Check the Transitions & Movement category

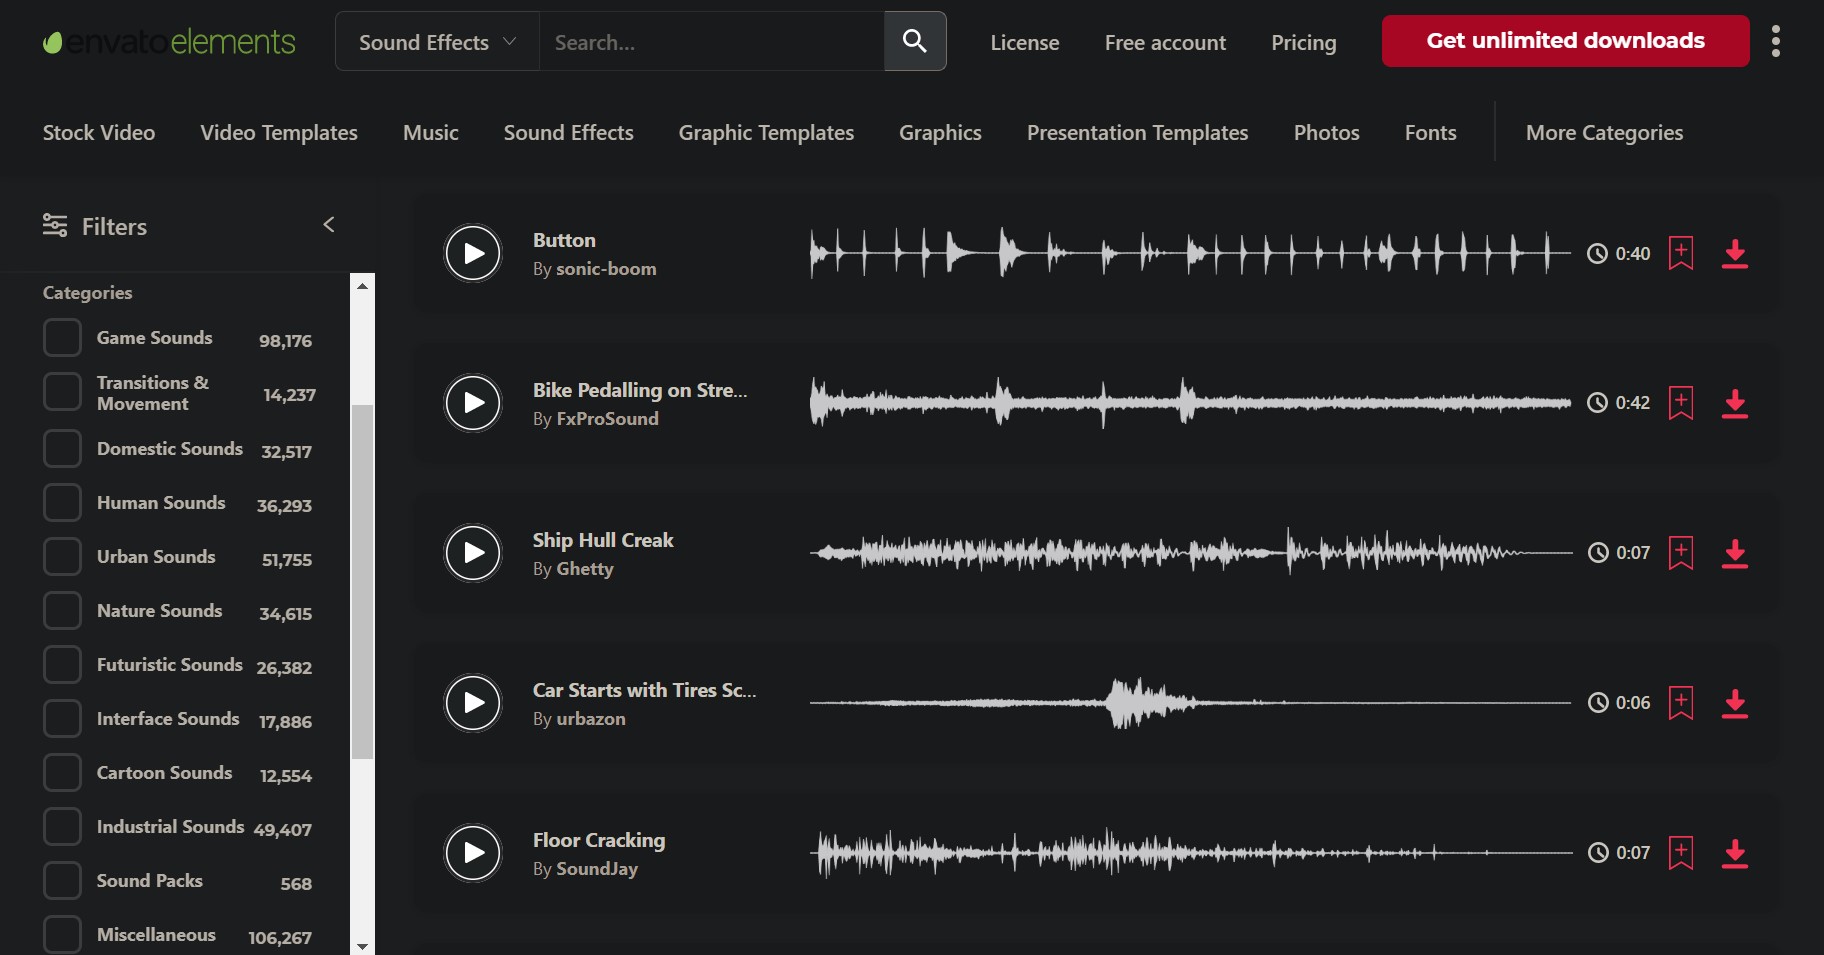[62, 392]
